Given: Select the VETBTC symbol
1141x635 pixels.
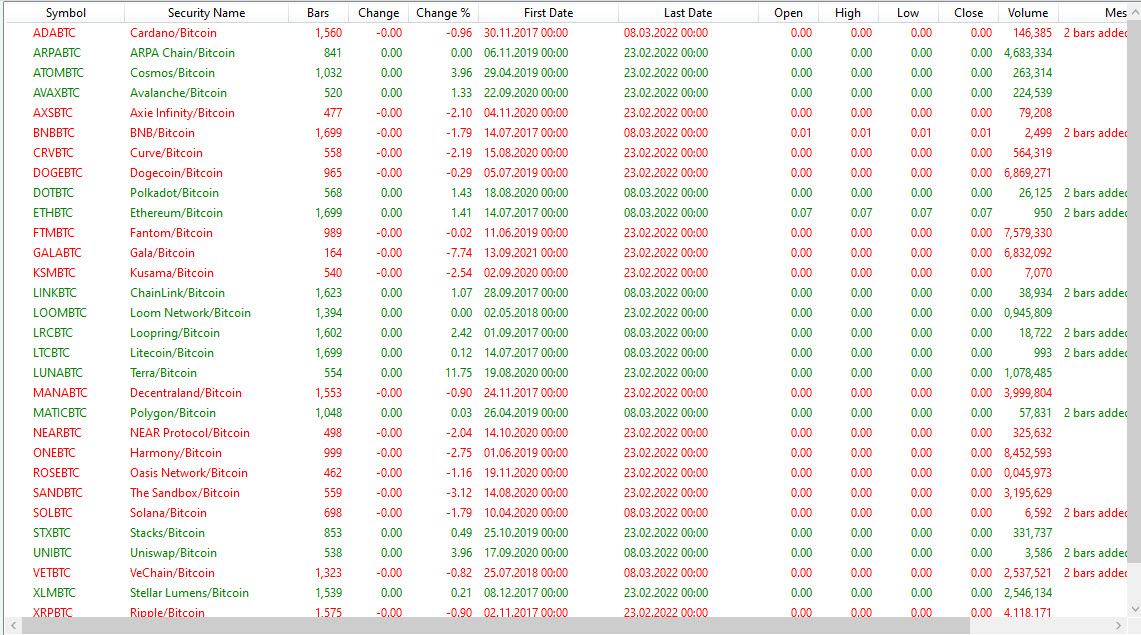Looking at the screenshot, I should click(51, 573).
